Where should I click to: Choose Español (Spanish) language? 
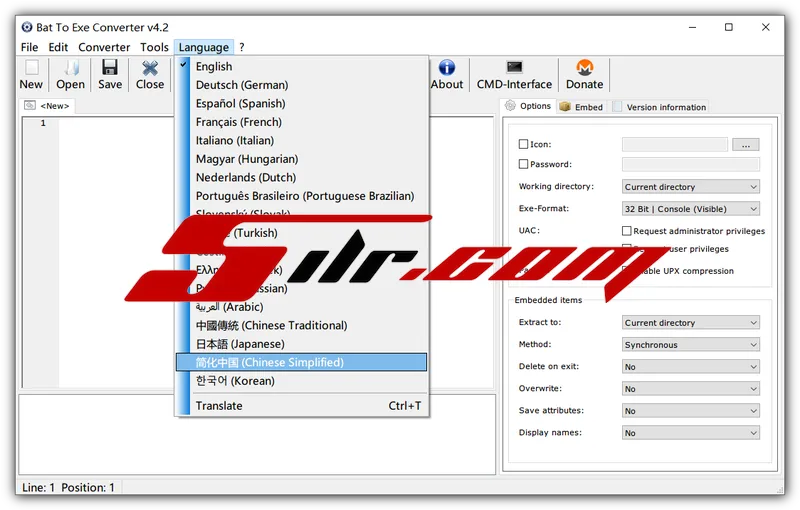(302, 104)
